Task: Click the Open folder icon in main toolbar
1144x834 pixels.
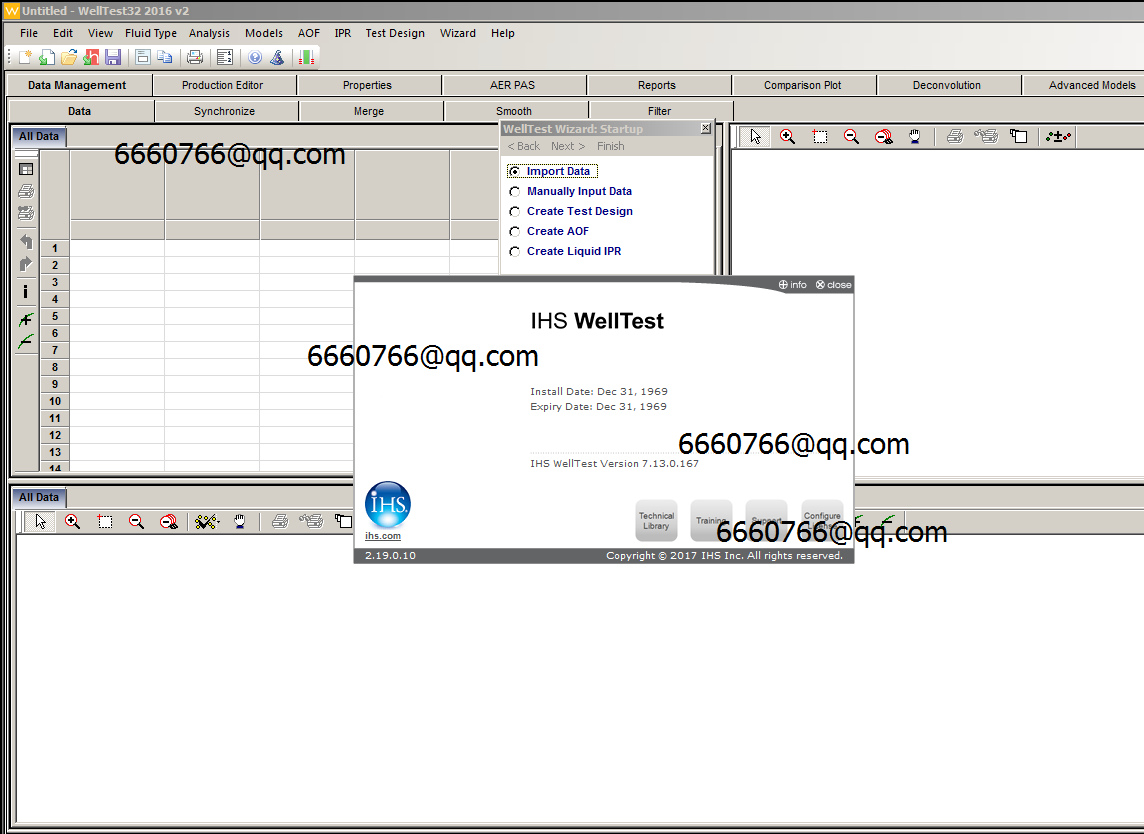Action: (69, 57)
